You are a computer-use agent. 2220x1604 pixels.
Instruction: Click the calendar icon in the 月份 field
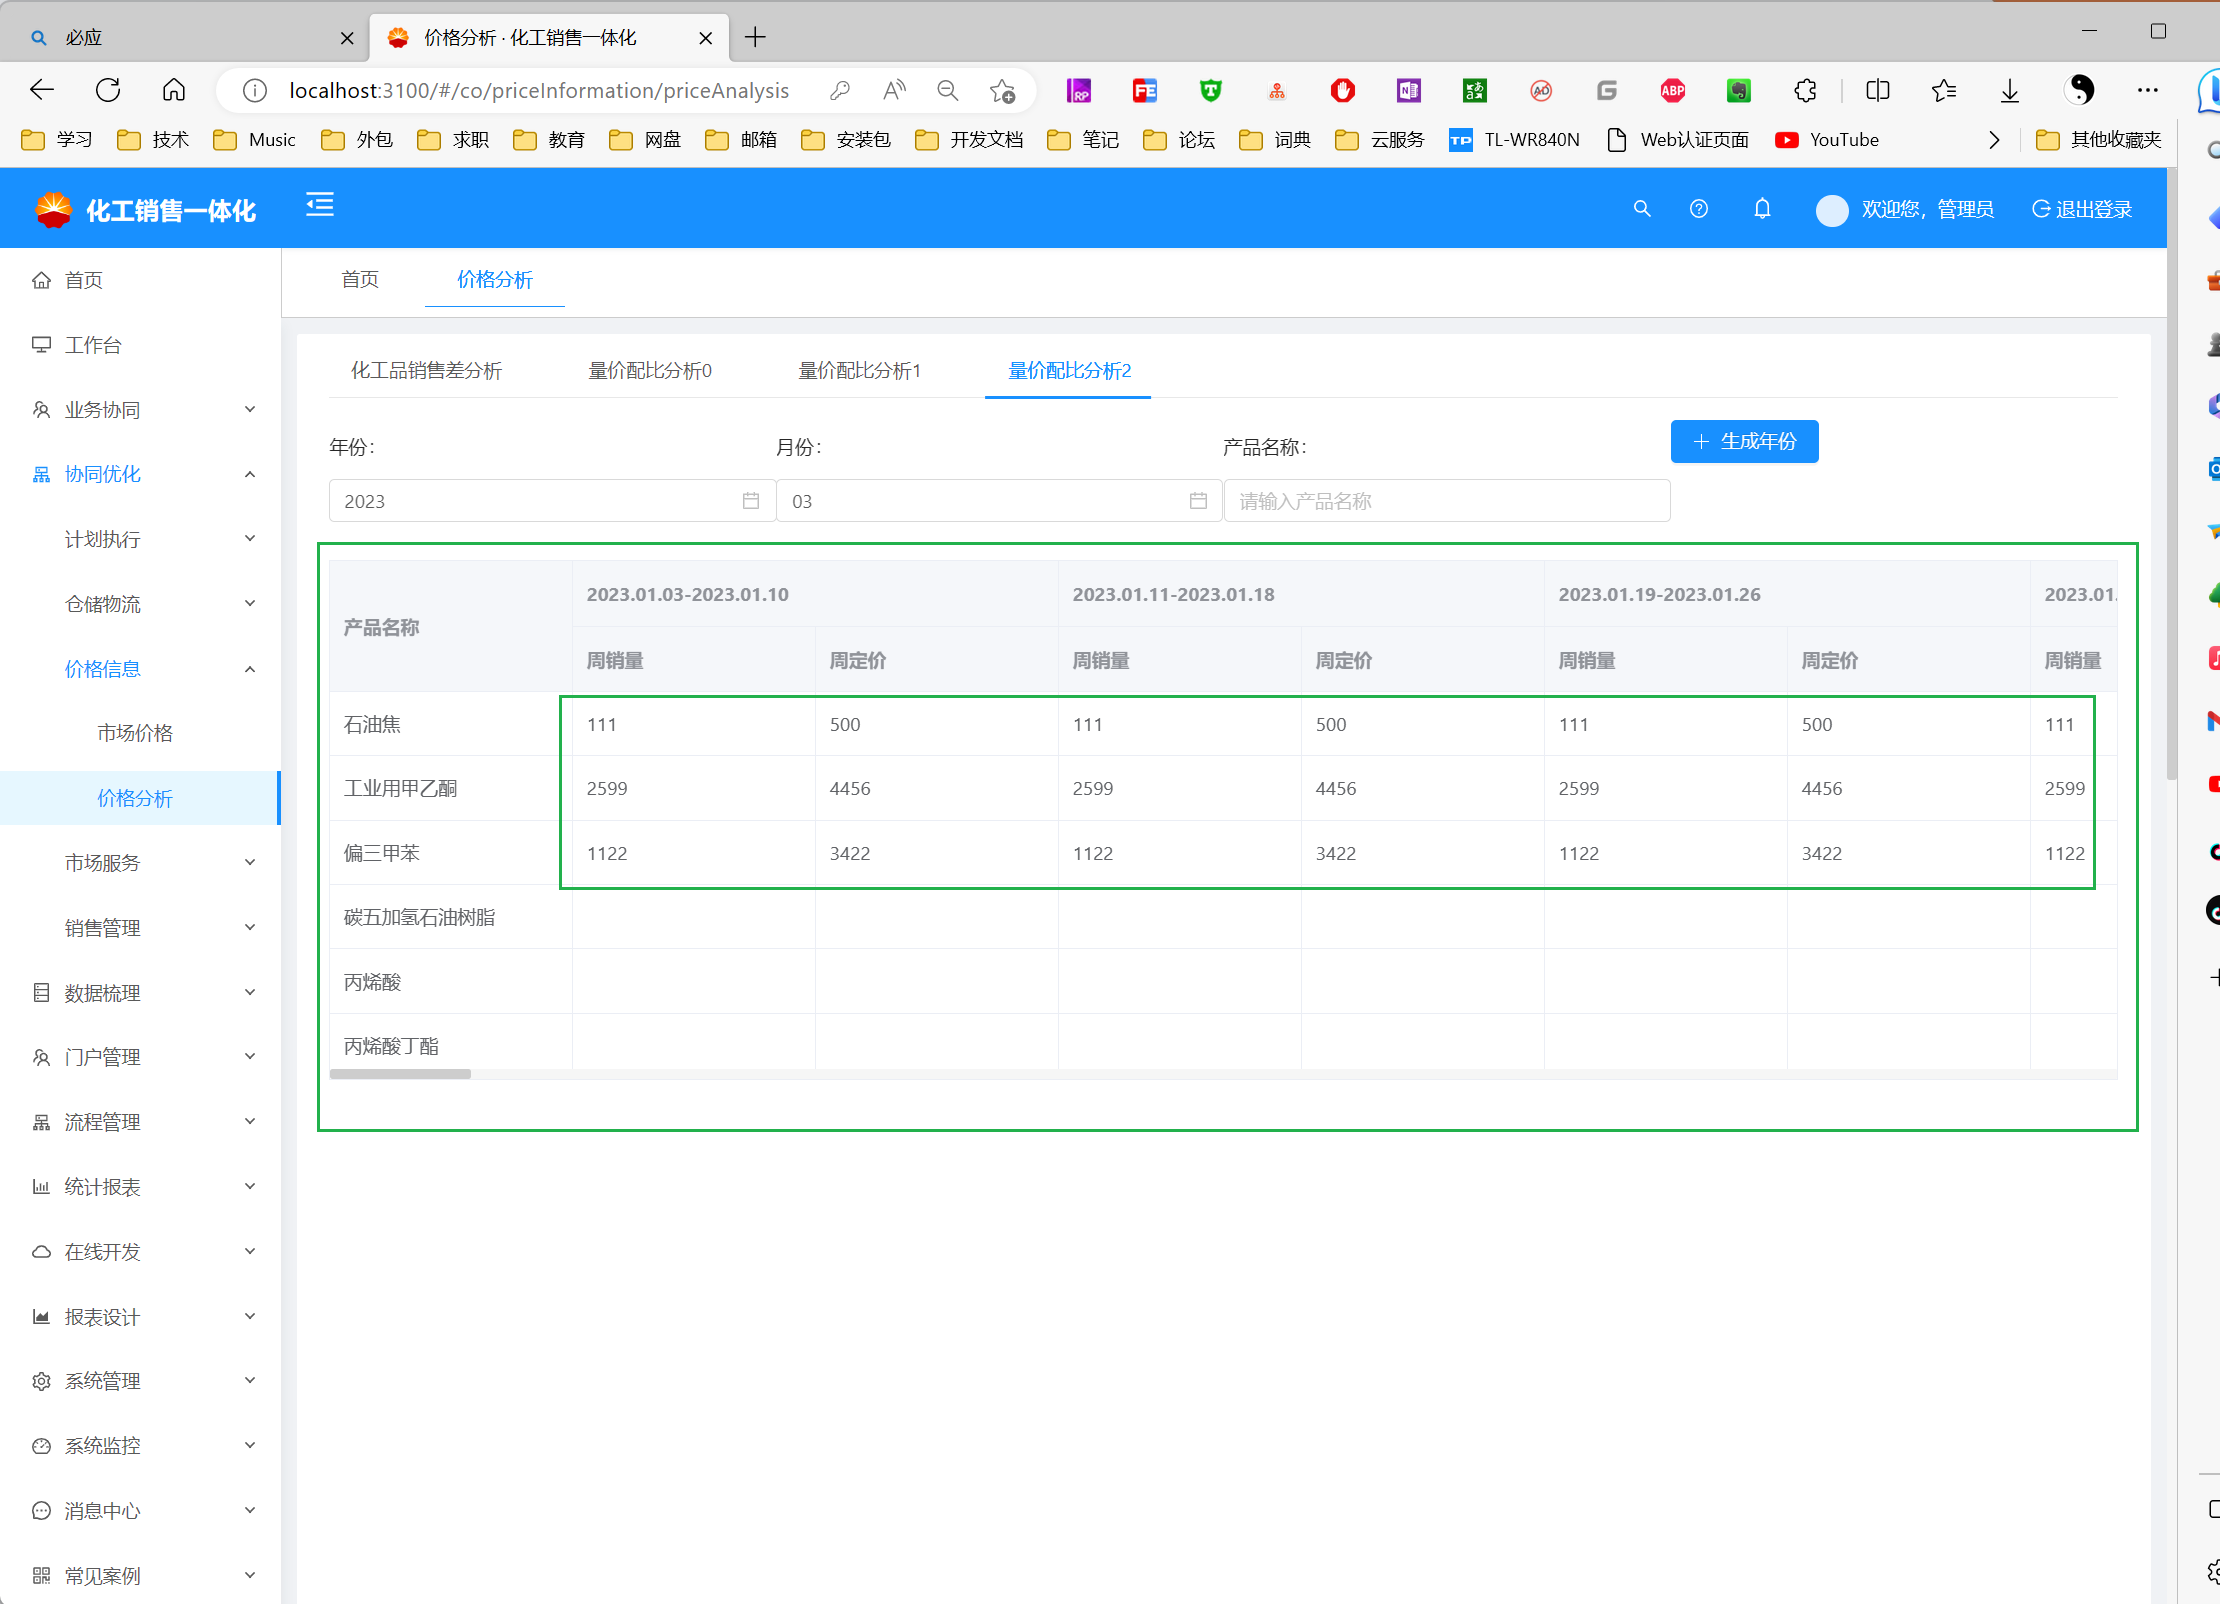(x=1198, y=501)
